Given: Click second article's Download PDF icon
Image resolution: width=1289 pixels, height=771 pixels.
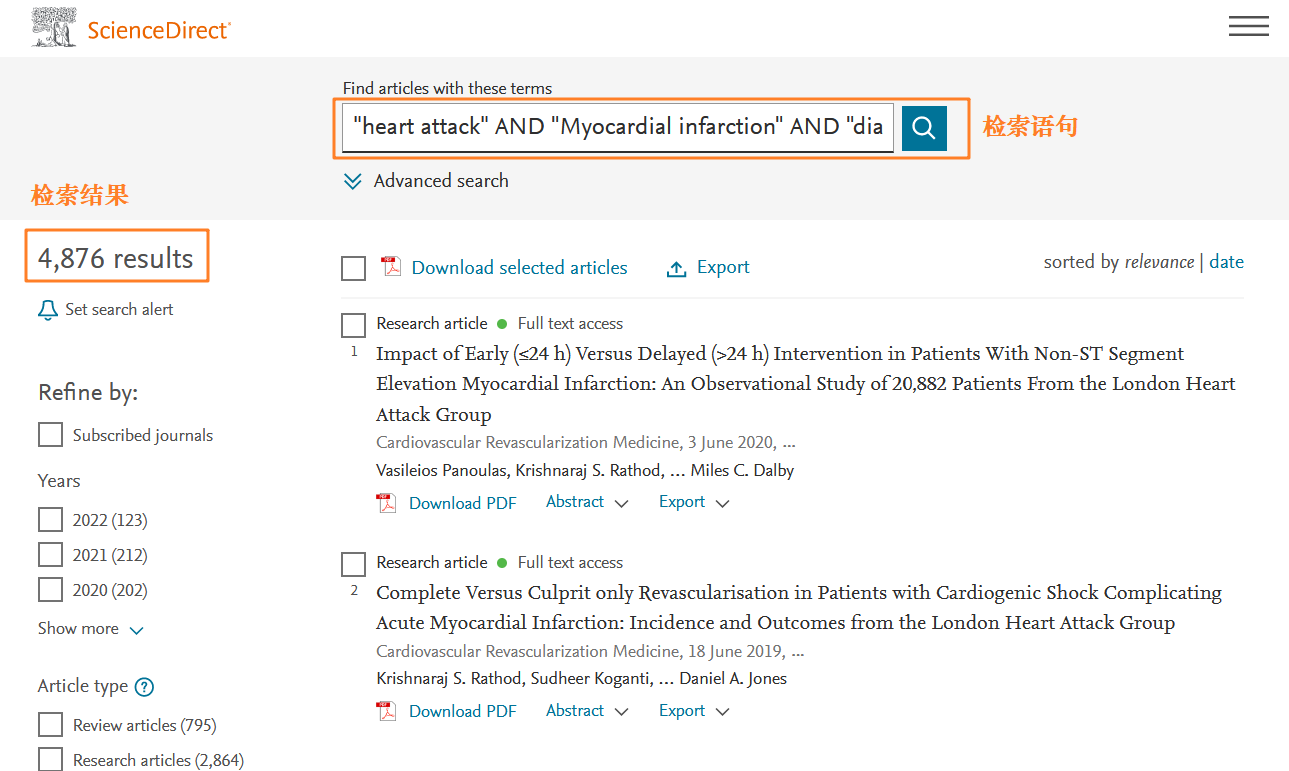Looking at the screenshot, I should 386,711.
